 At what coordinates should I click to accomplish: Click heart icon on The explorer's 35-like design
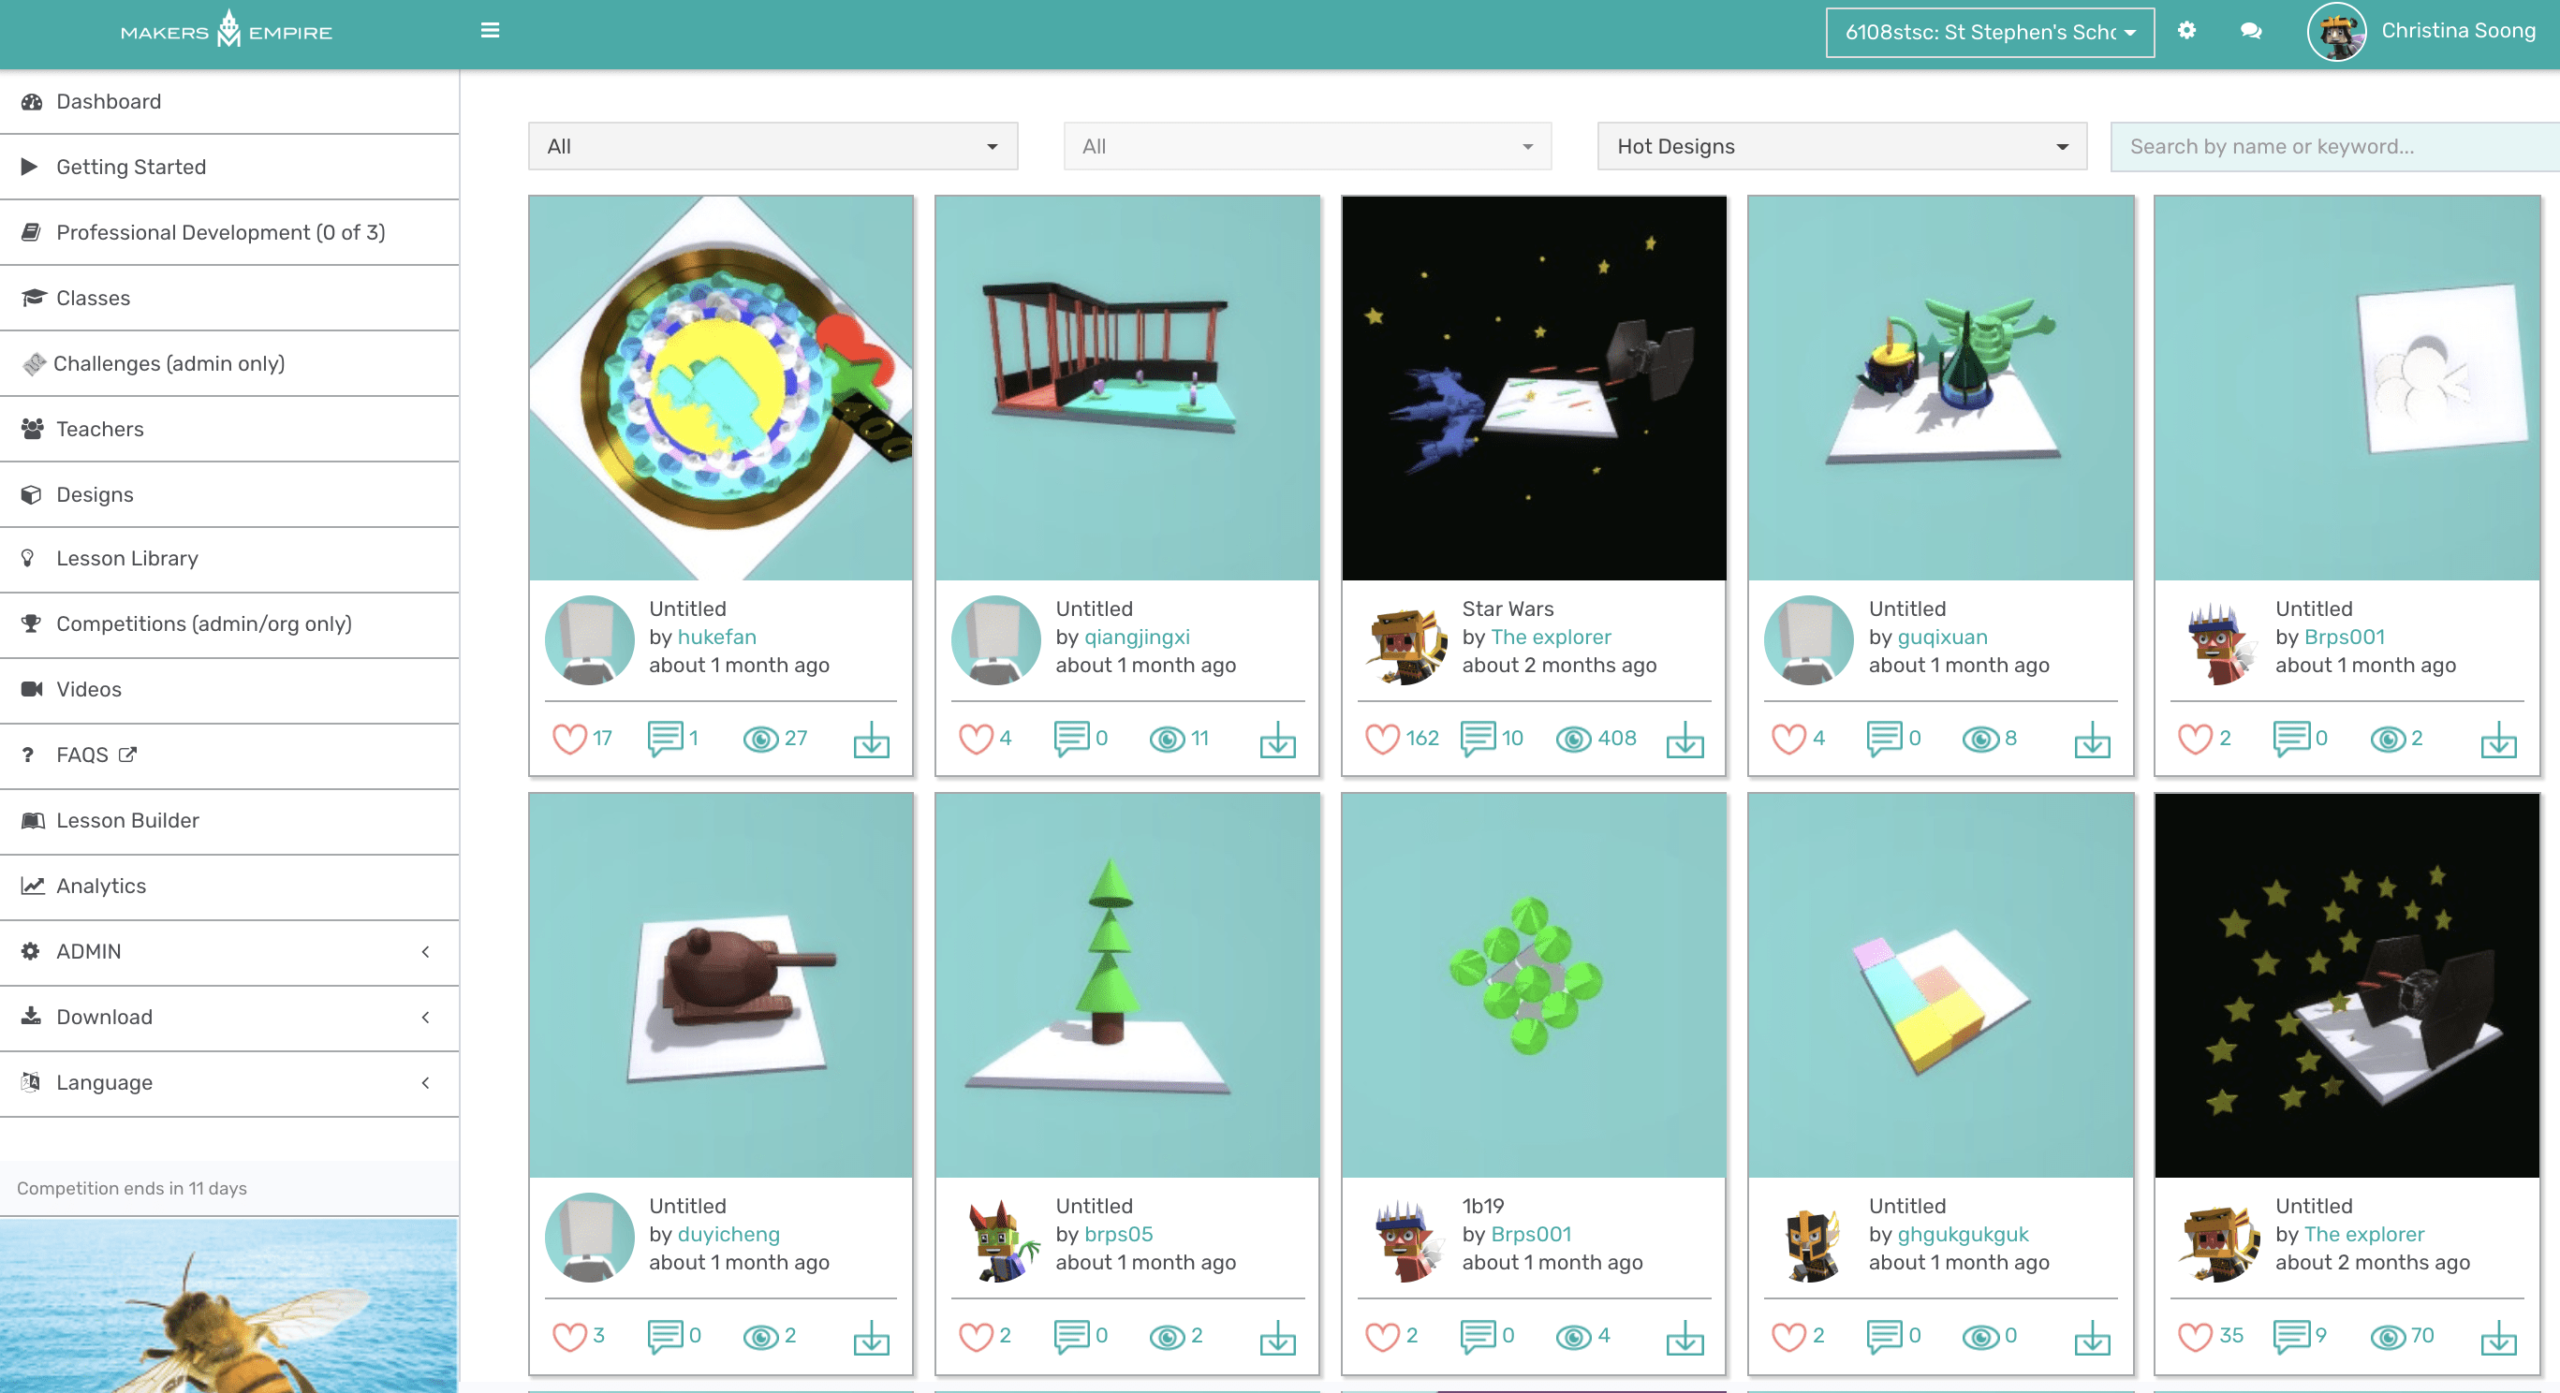click(x=2195, y=1336)
